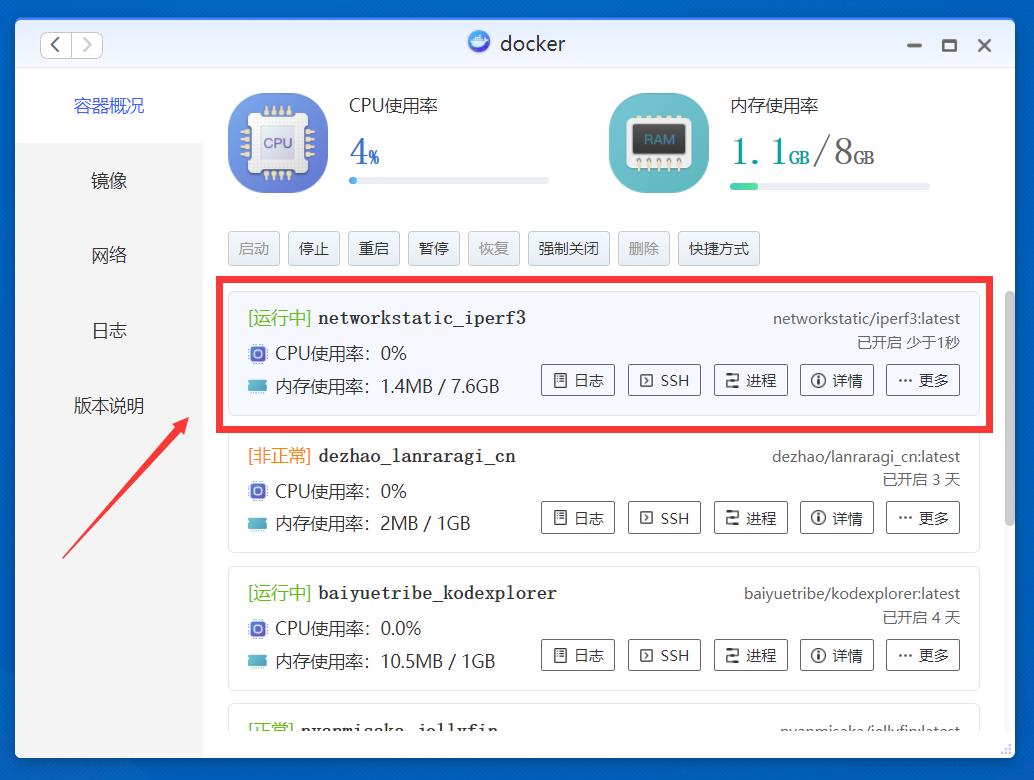Open logs for networkstatic_iperf3 container
Image resolution: width=1034 pixels, height=780 pixels.
pos(577,379)
